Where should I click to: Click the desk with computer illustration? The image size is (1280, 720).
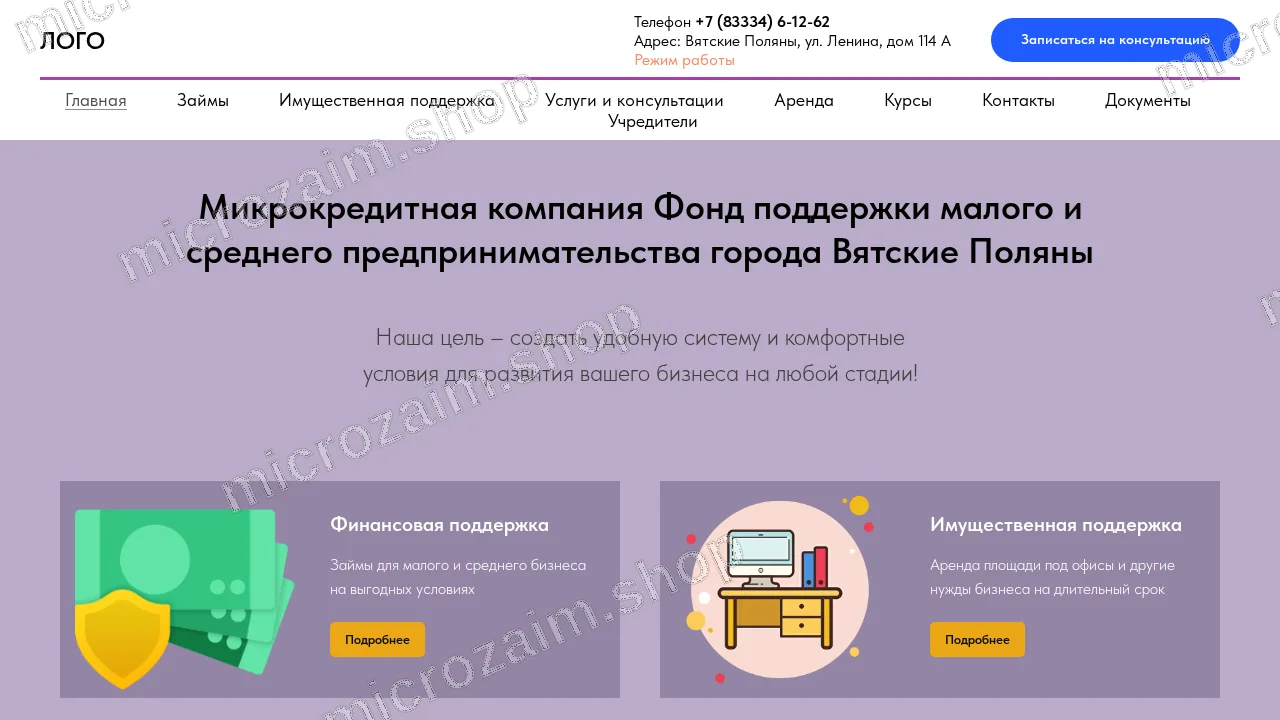pos(779,590)
